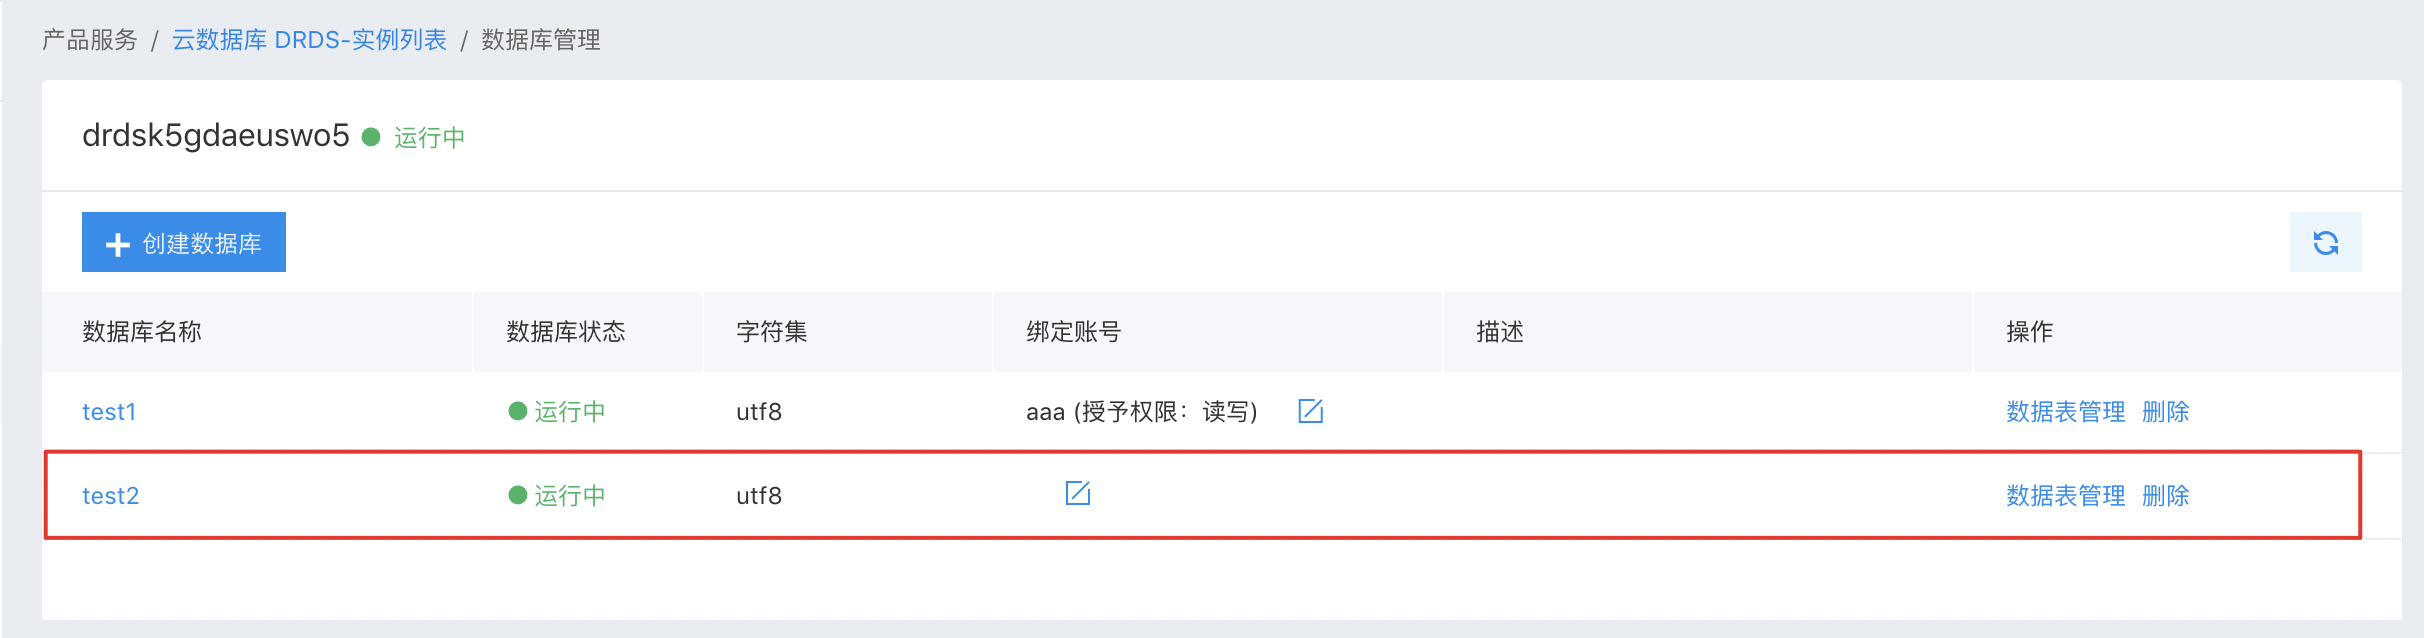Delete the test2 database
The height and width of the screenshot is (638, 2424).
pos(2166,496)
